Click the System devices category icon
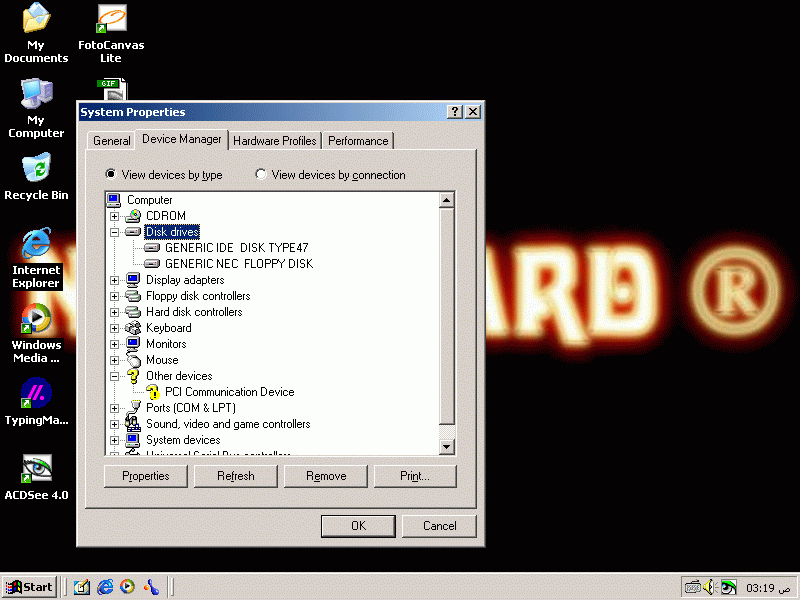The height and width of the screenshot is (600, 800). (x=133, y=440)
